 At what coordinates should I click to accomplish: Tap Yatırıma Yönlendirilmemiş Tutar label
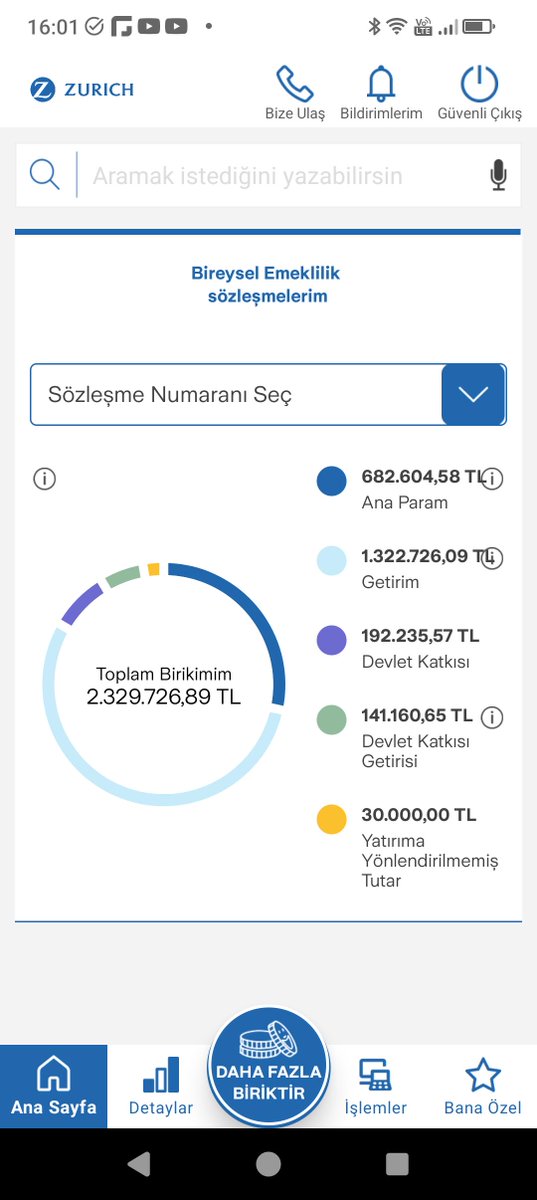coord(429,861)
